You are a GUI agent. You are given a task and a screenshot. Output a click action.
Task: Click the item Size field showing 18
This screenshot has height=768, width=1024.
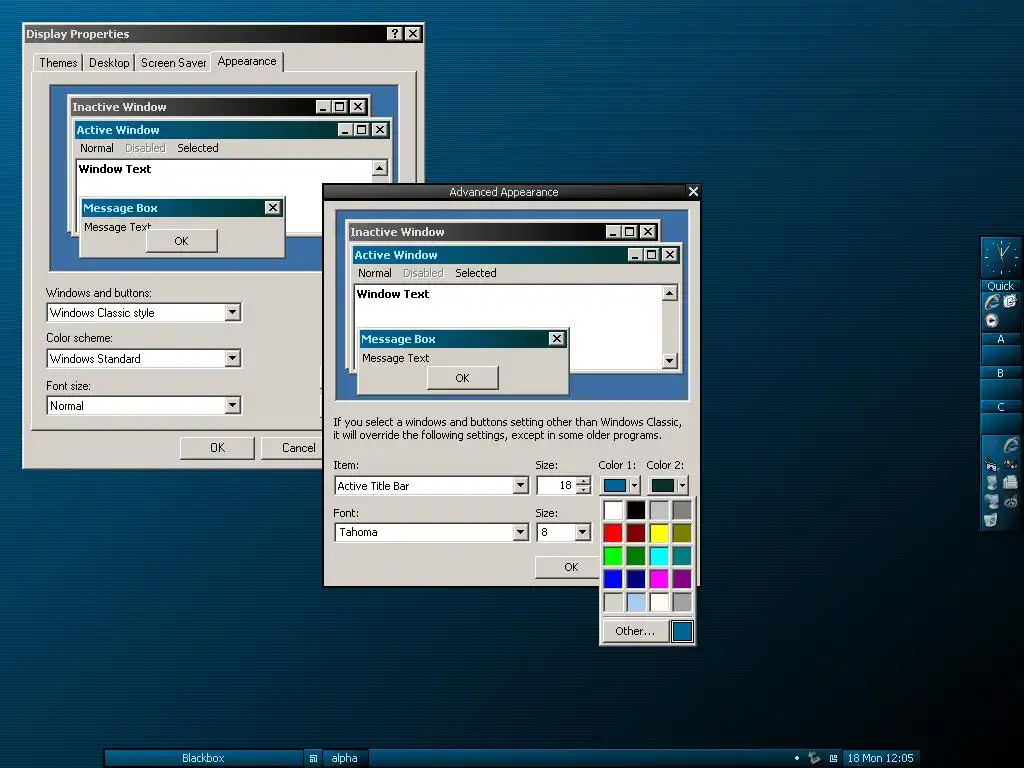556,485
